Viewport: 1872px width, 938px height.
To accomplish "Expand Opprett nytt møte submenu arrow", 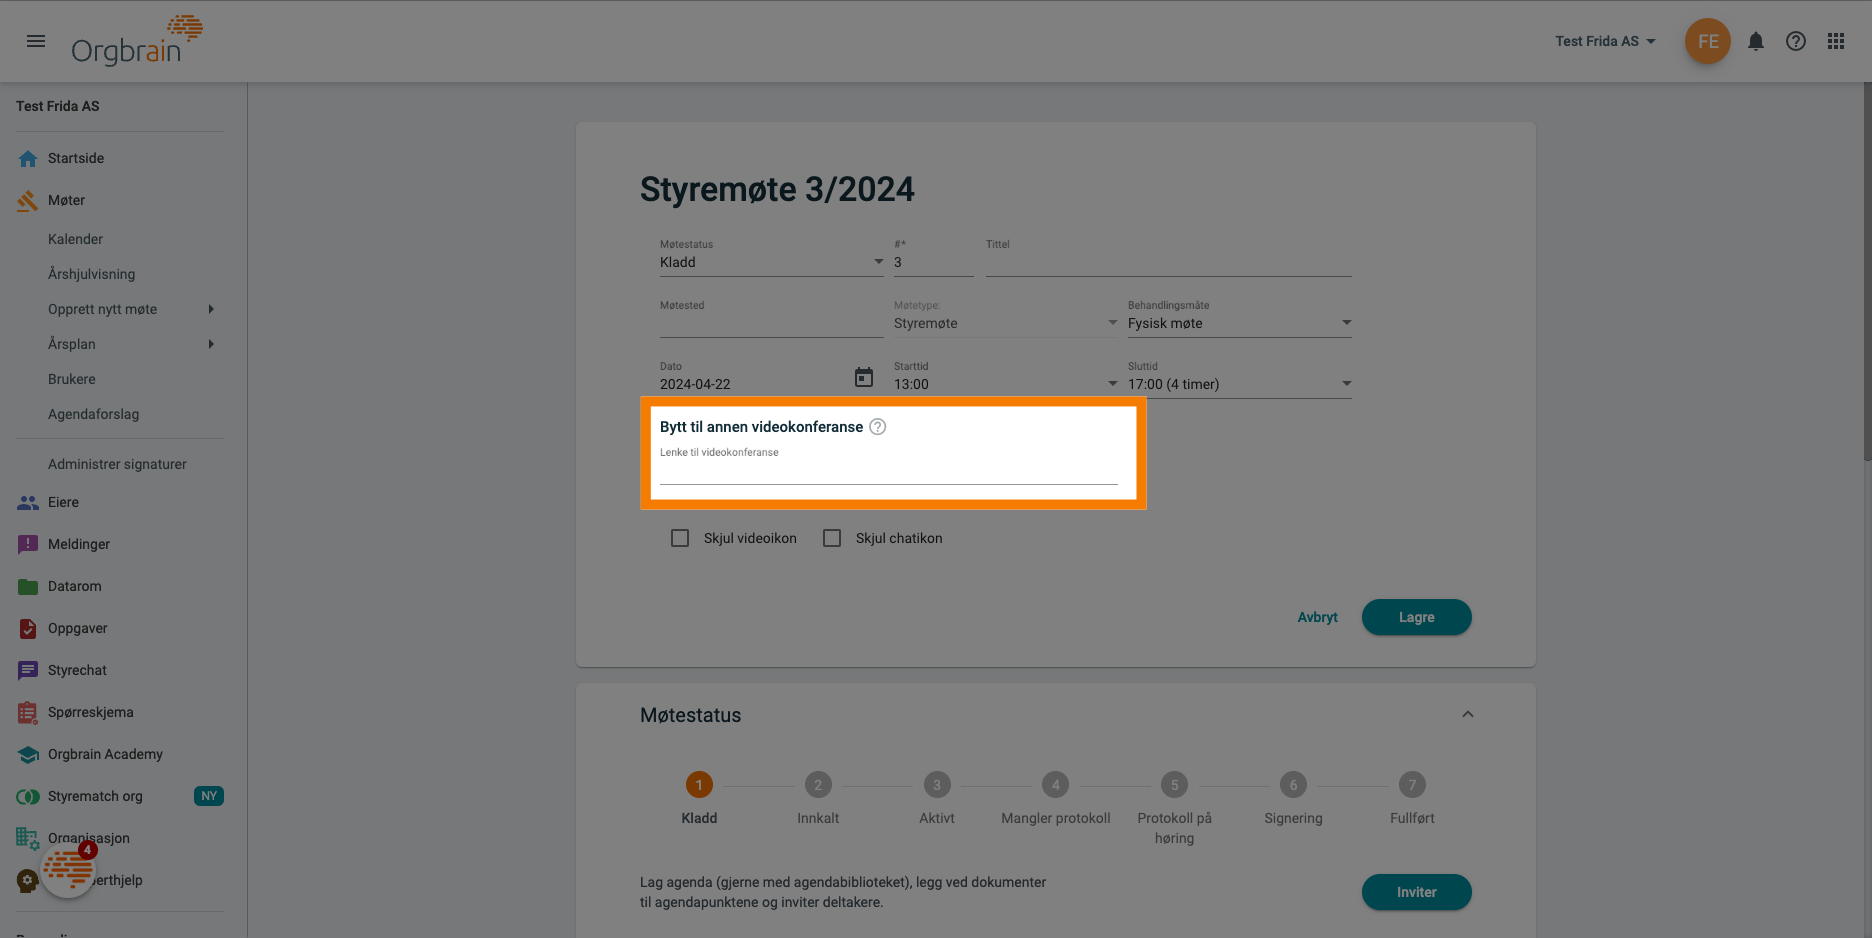I will tap(211, 309).
